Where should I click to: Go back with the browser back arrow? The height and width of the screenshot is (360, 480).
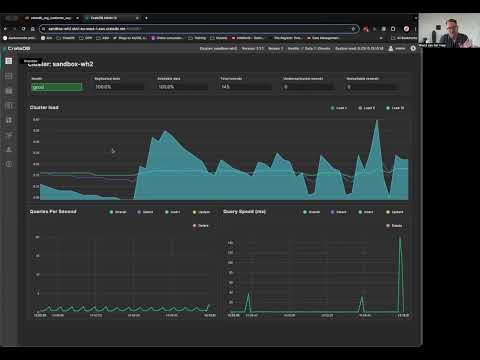pos(5,29)
